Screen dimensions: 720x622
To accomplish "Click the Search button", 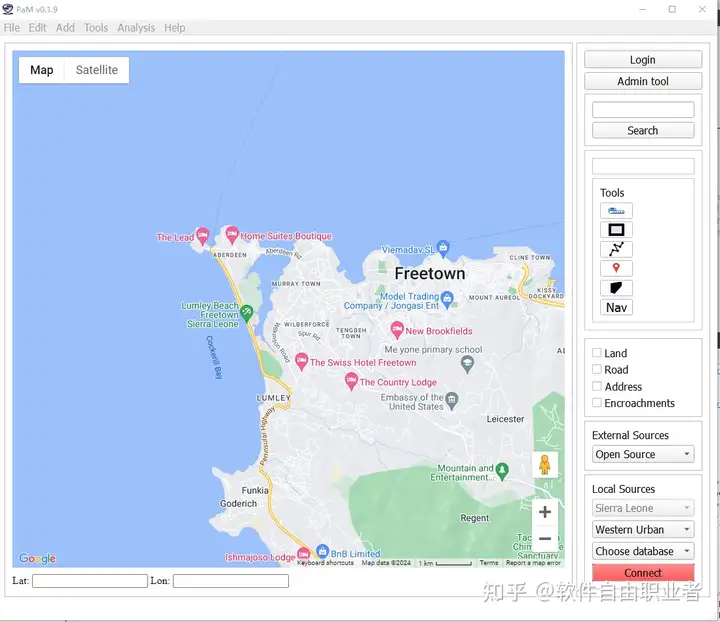I will click(643, 130).
